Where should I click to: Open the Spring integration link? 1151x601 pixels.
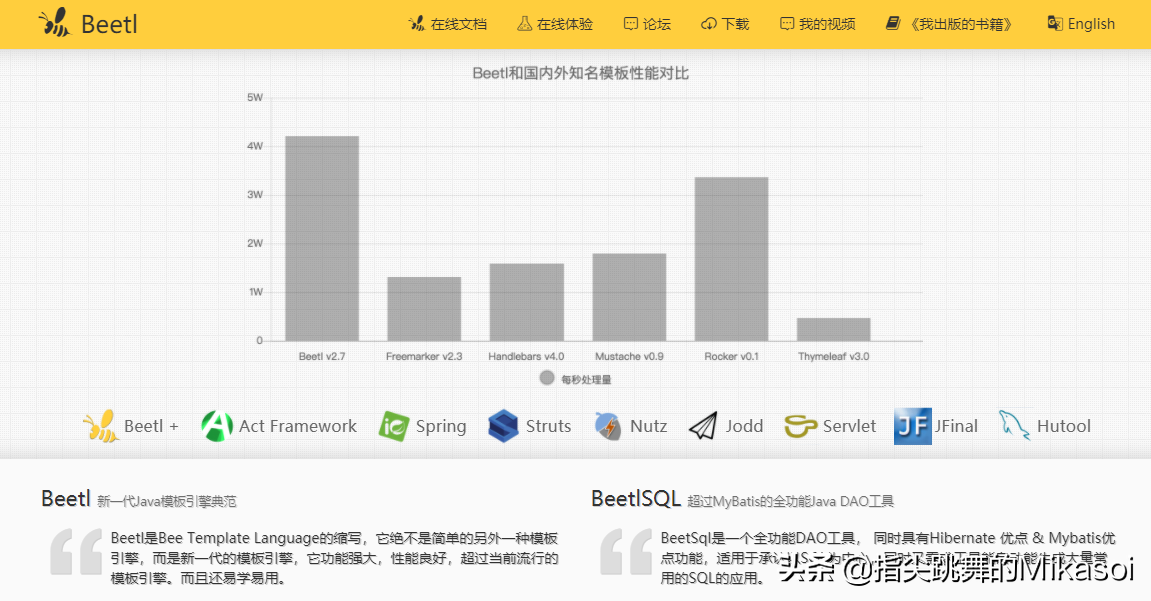(440, 426)
